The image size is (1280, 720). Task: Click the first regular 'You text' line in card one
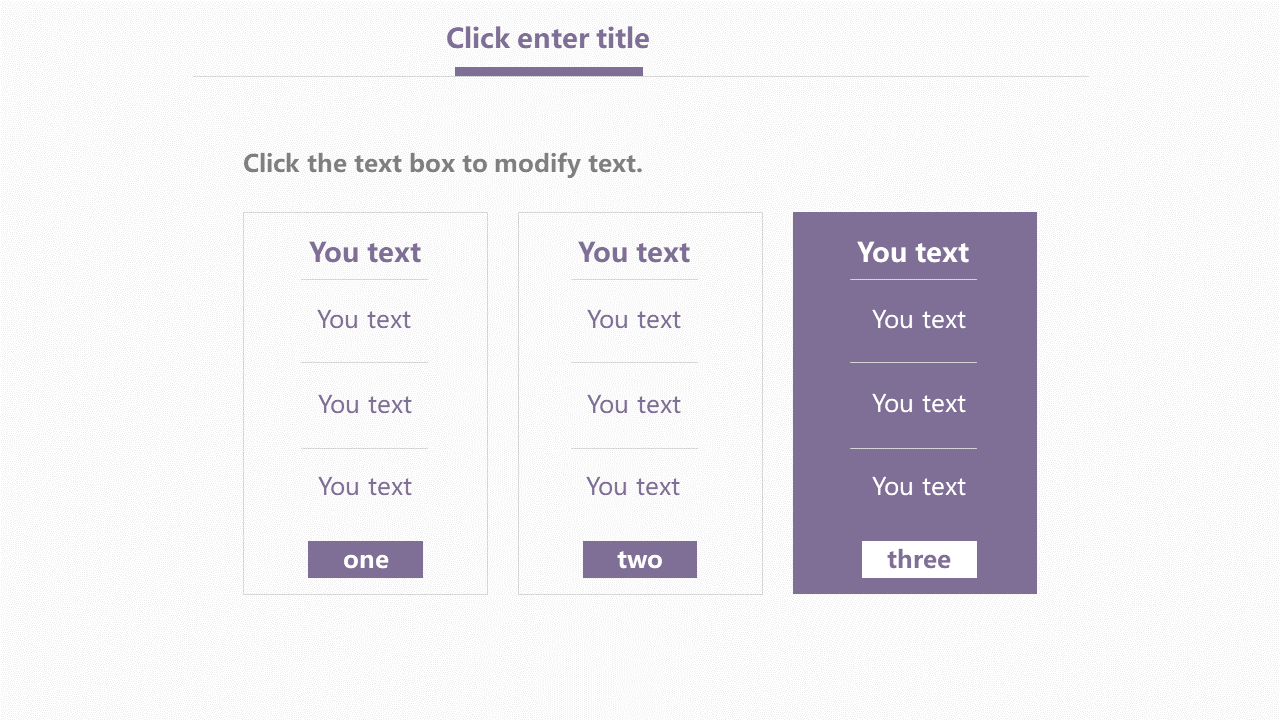pos(364,320)
